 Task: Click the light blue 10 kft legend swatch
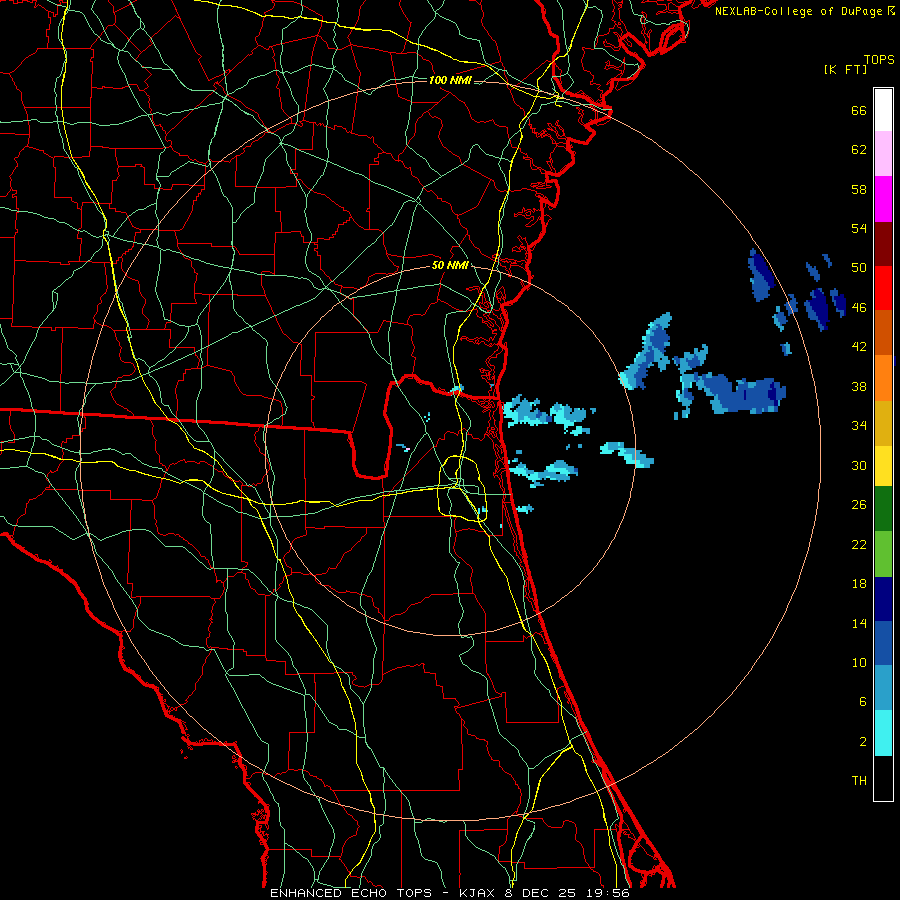pyautogui.click(x=883, y=688)
